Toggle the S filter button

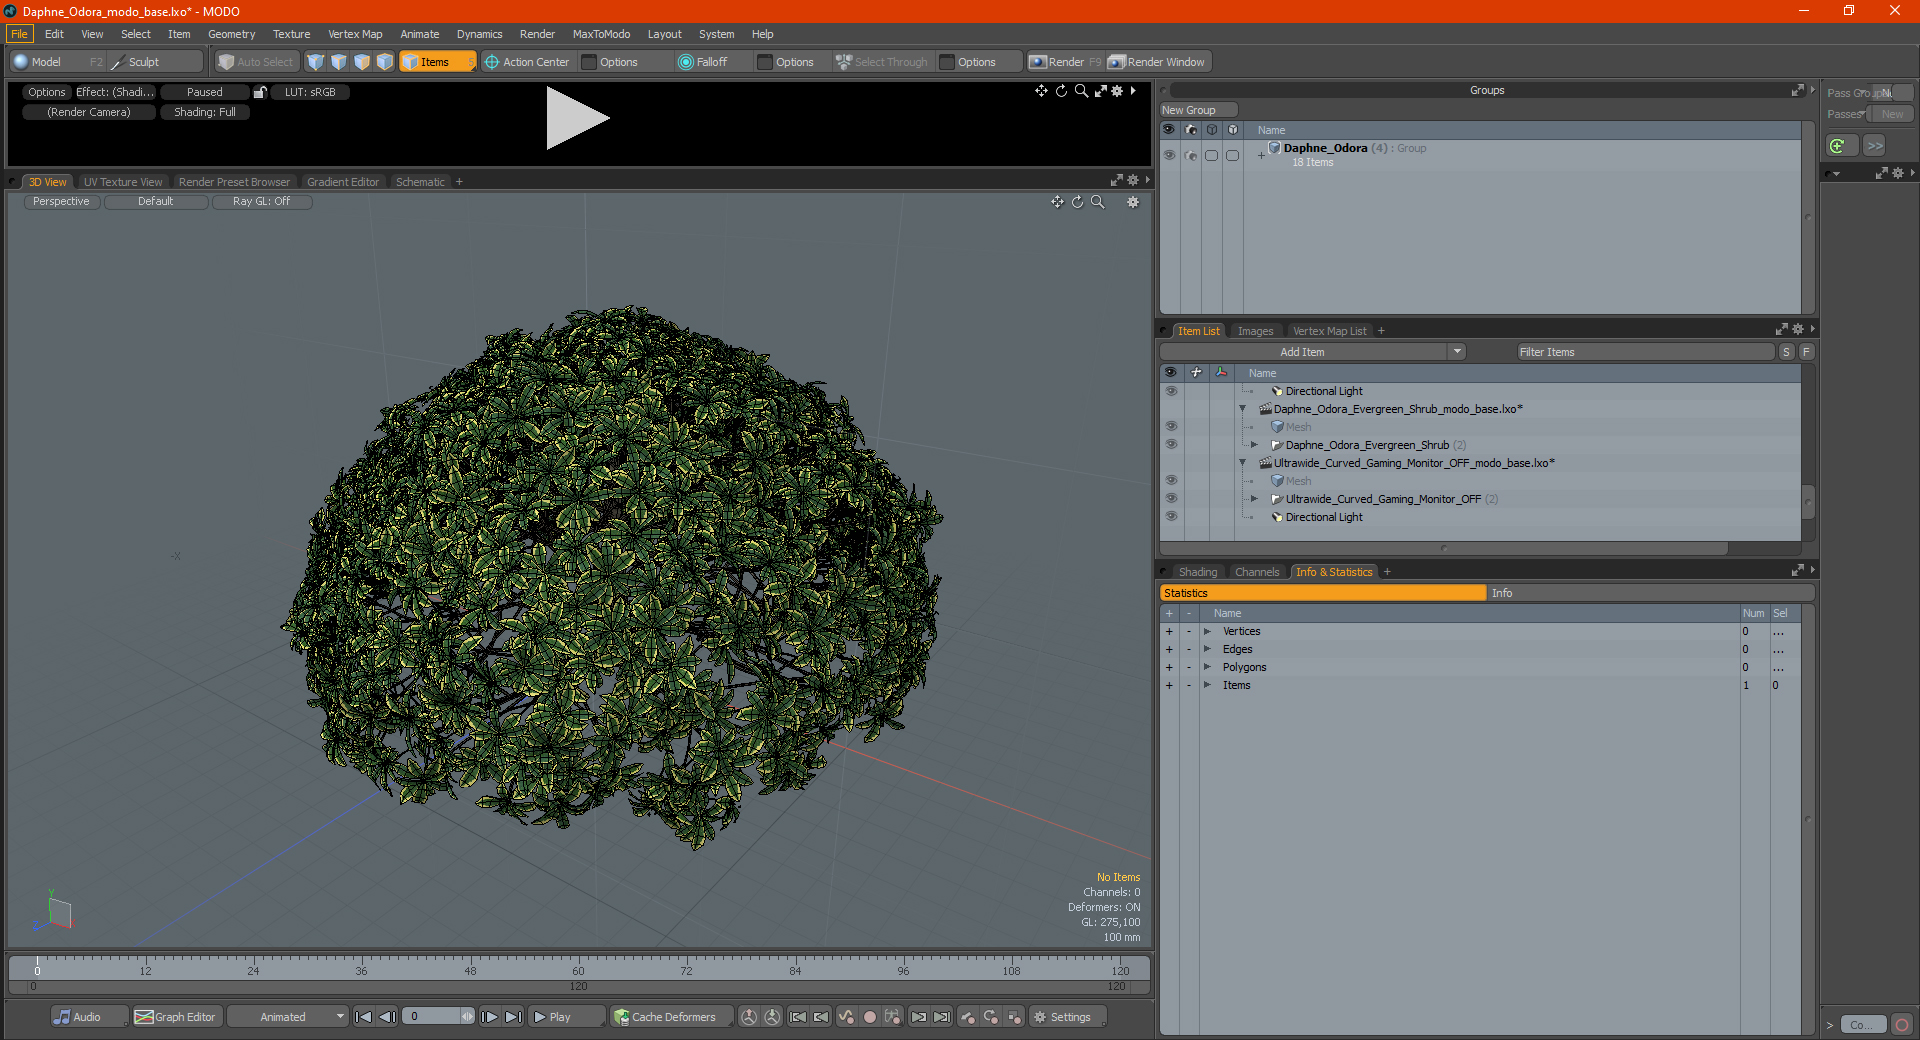point(1786,352)
